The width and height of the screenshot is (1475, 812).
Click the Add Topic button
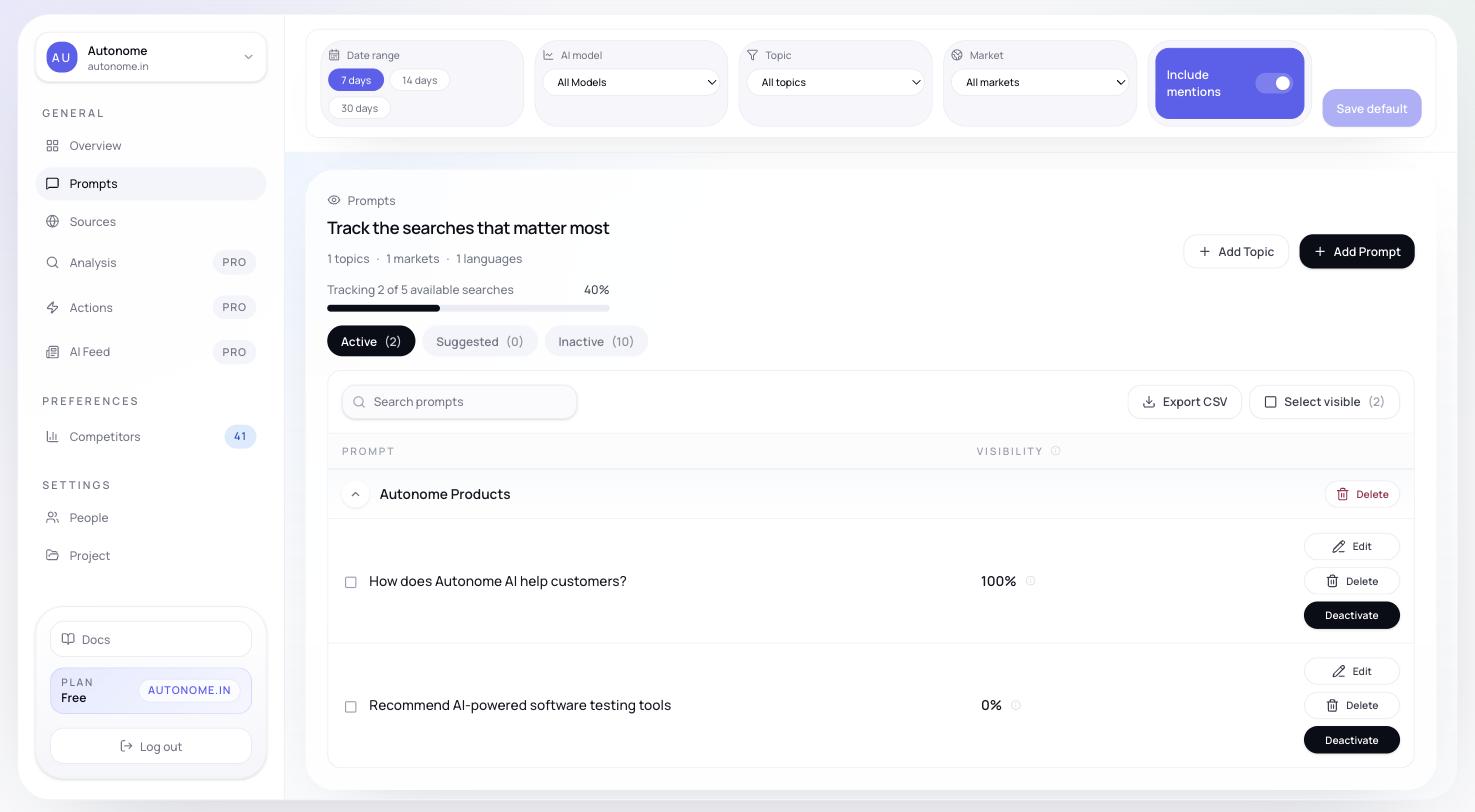pos(1236,252)
